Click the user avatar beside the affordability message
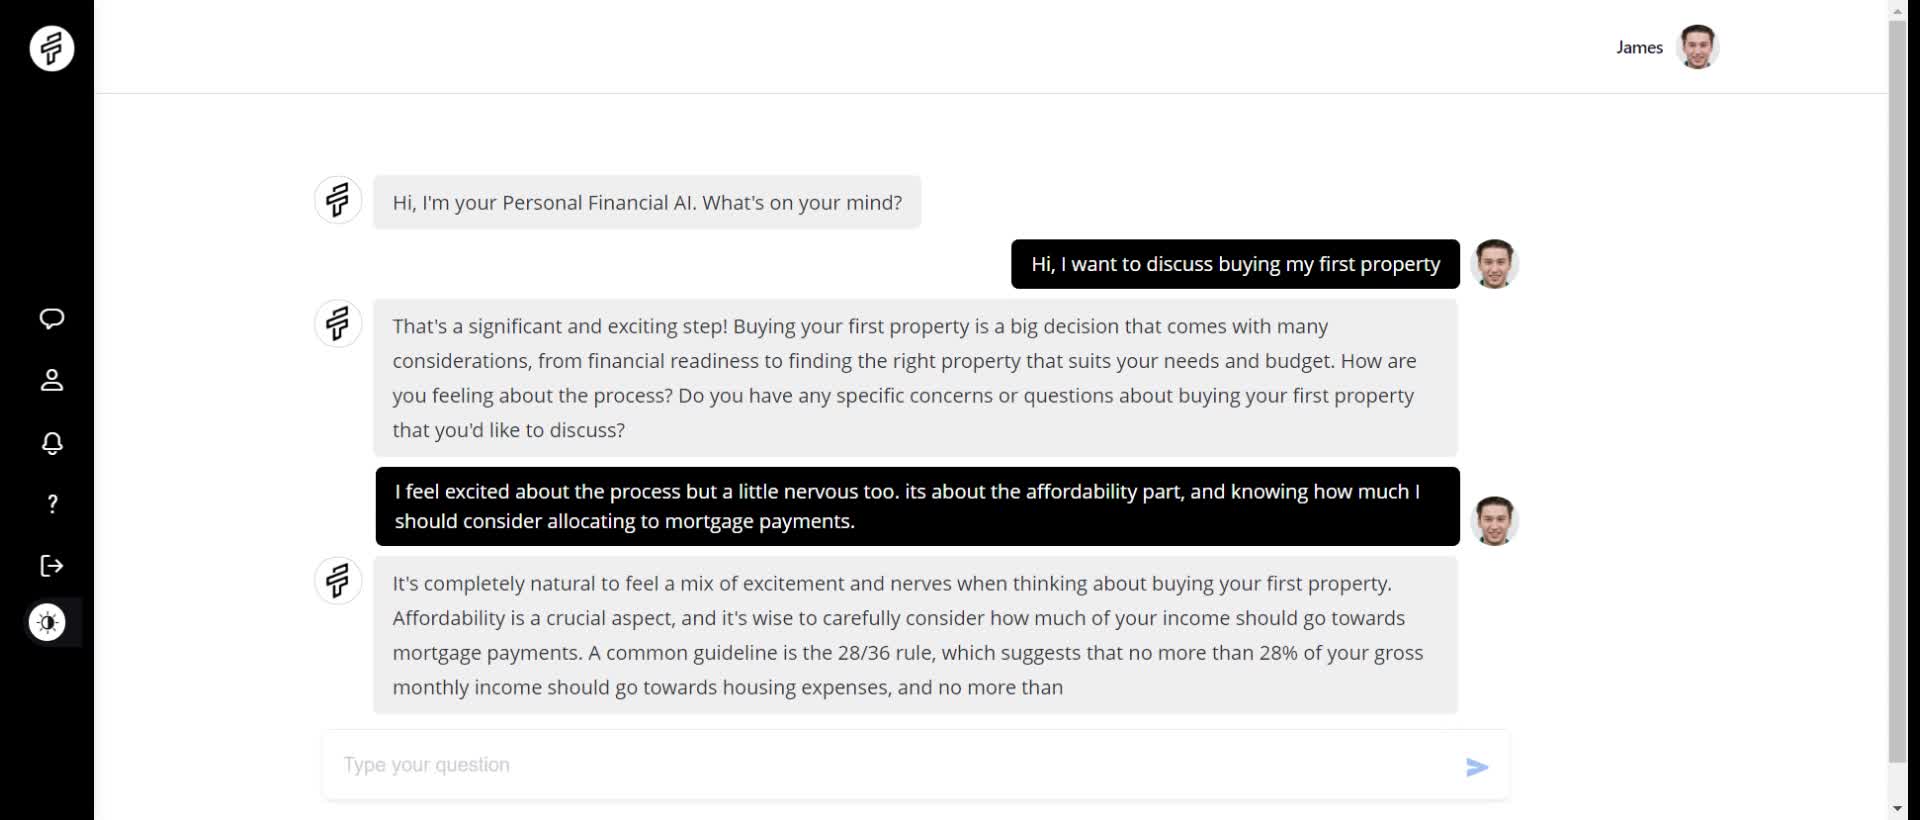This screenshot has height=820, width=1920. point(1495,521)
